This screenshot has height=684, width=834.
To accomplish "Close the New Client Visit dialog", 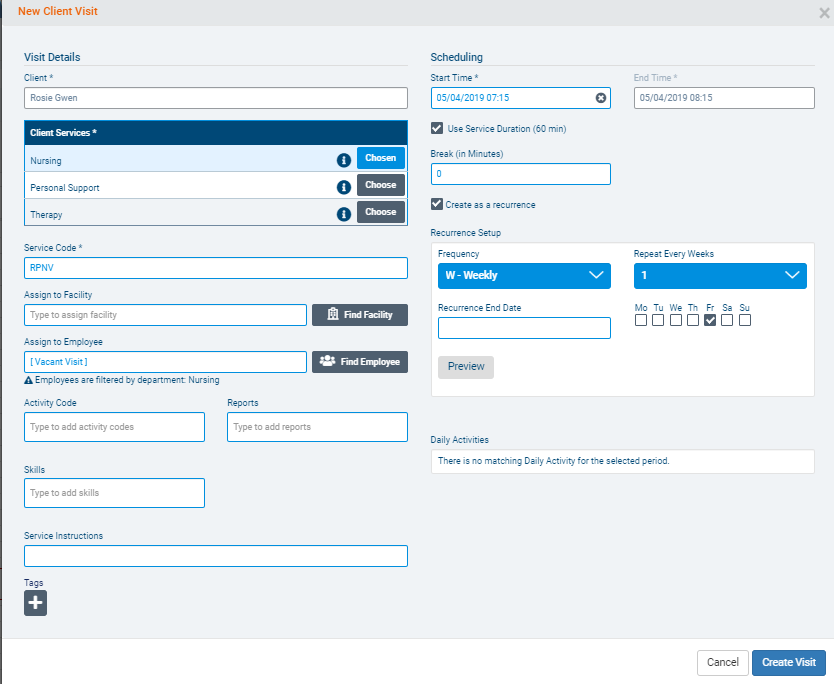I will coord(824,12).
